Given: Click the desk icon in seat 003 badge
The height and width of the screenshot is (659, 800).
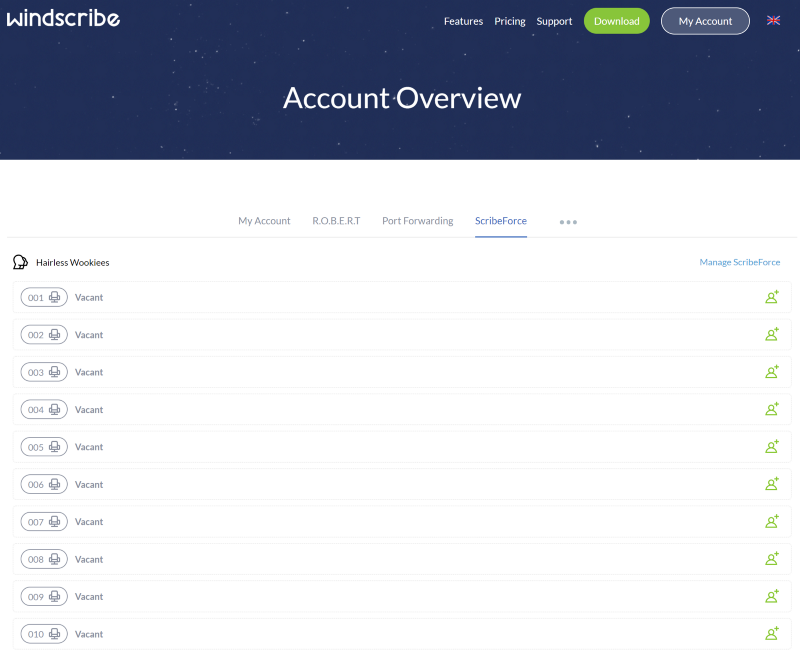Looking at the screenshot, I should 55,372.
